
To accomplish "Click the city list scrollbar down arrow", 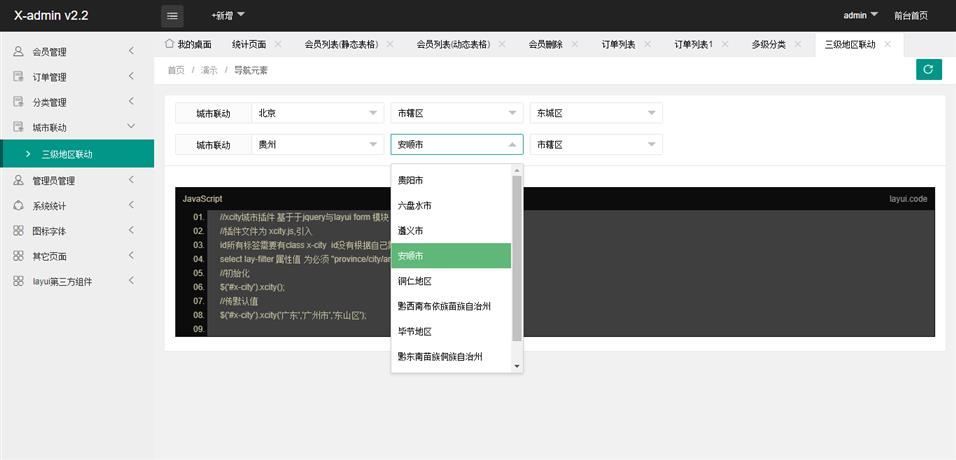I will click(517, 366).
